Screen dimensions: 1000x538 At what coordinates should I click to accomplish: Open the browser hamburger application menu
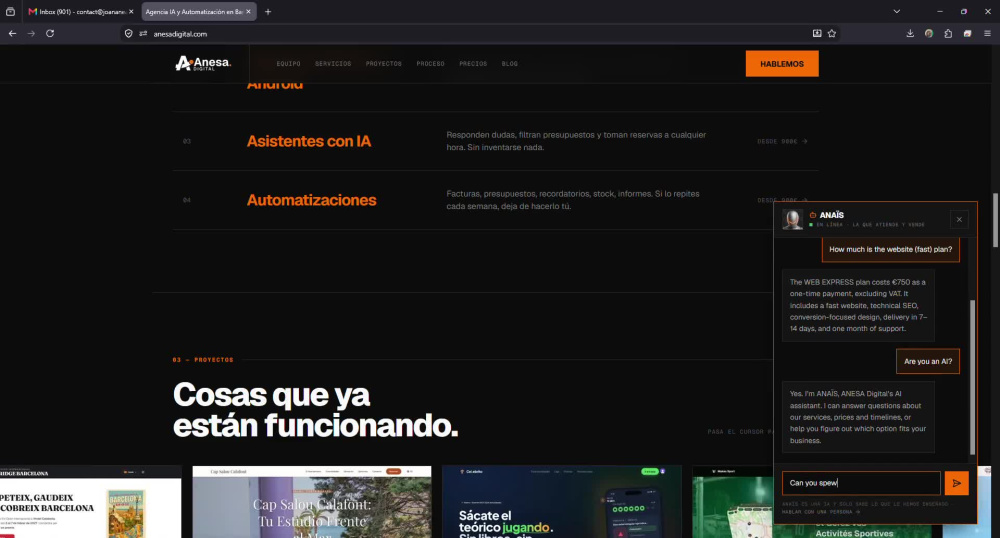987,34
